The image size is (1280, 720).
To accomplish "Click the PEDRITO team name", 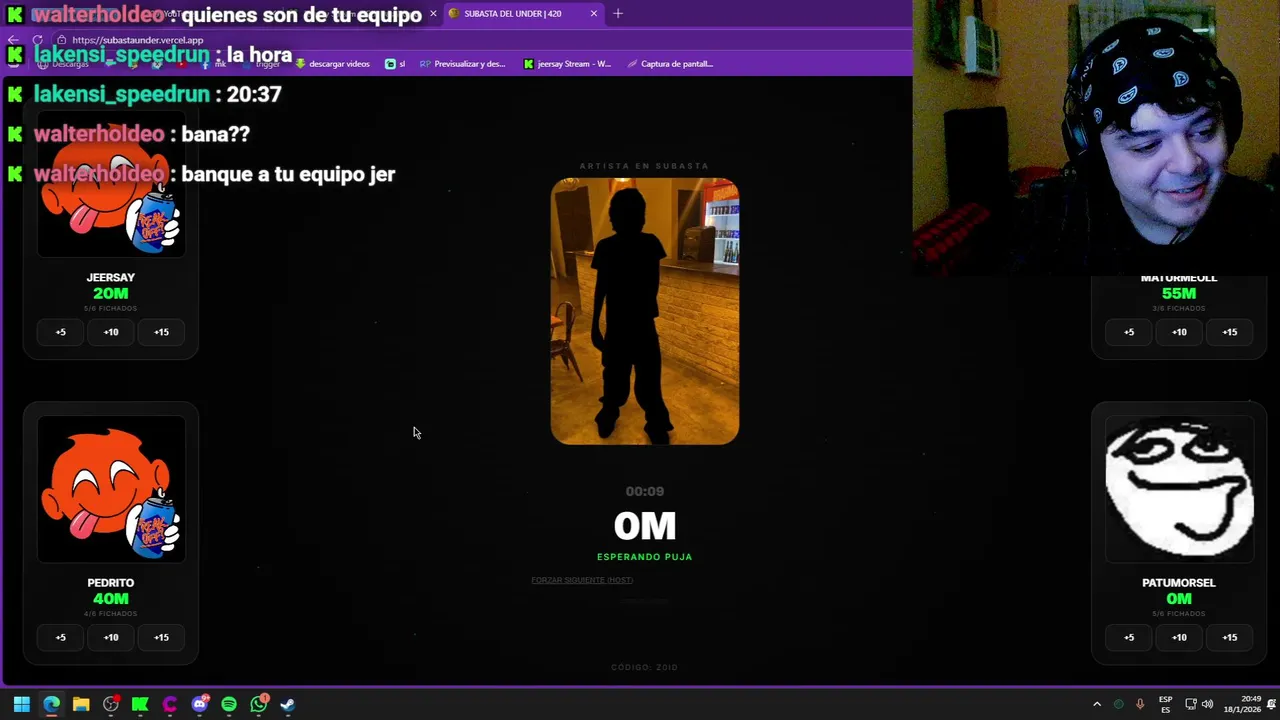I will (x=111, y=583).
